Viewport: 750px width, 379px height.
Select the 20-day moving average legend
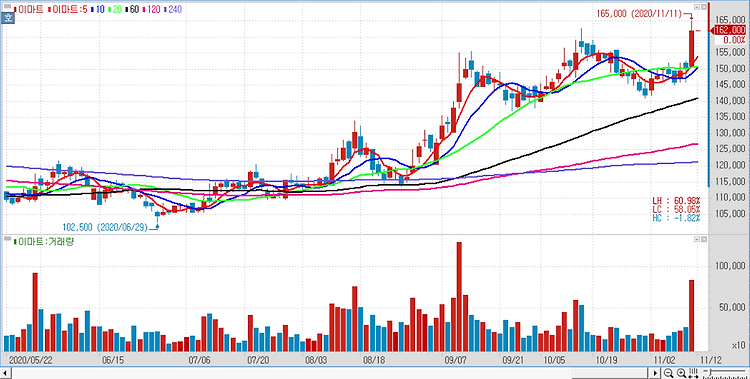click(115, 9)
